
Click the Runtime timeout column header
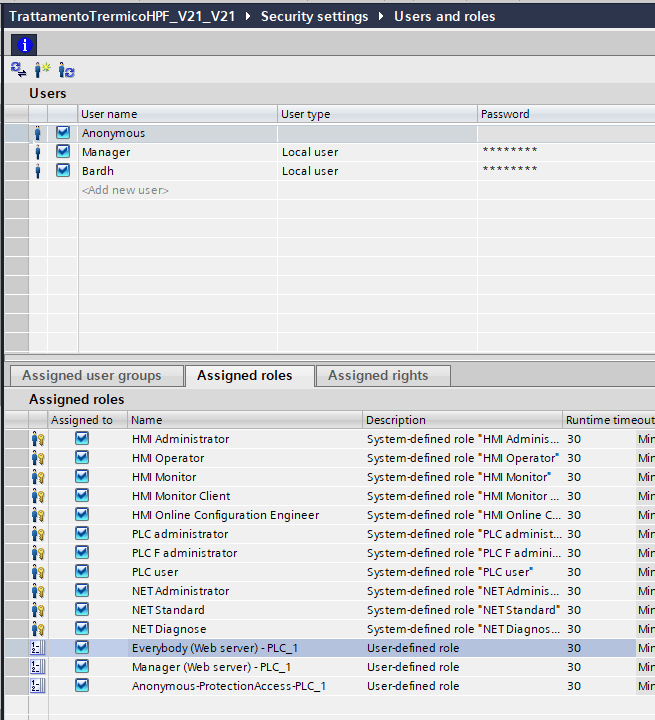pos(609,420)
